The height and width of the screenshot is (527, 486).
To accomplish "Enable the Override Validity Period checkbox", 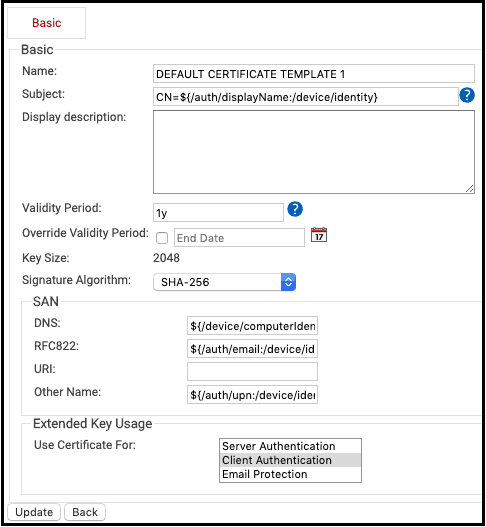I will point(162,238).
